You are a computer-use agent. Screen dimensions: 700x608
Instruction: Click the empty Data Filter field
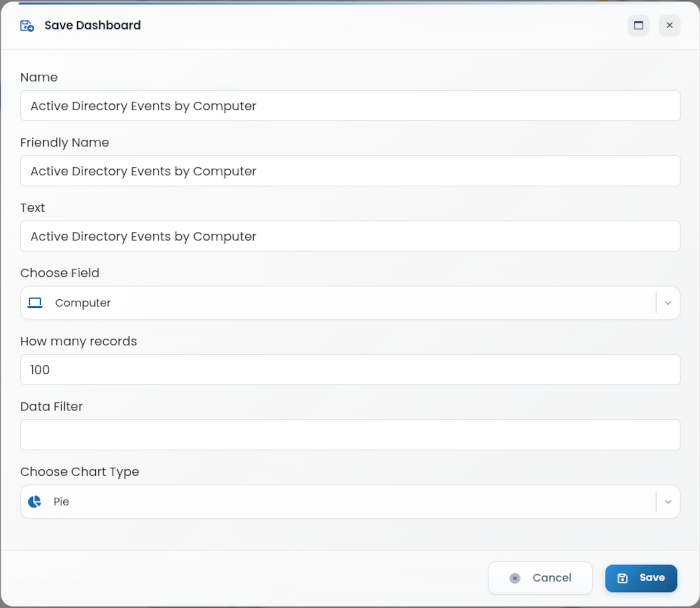coord(350,435)
